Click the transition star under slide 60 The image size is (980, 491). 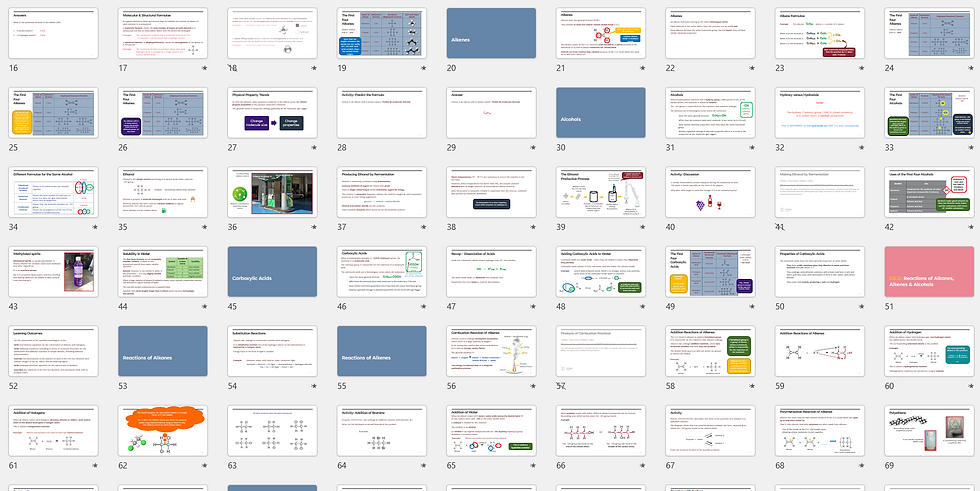click(x=971, y=386)
